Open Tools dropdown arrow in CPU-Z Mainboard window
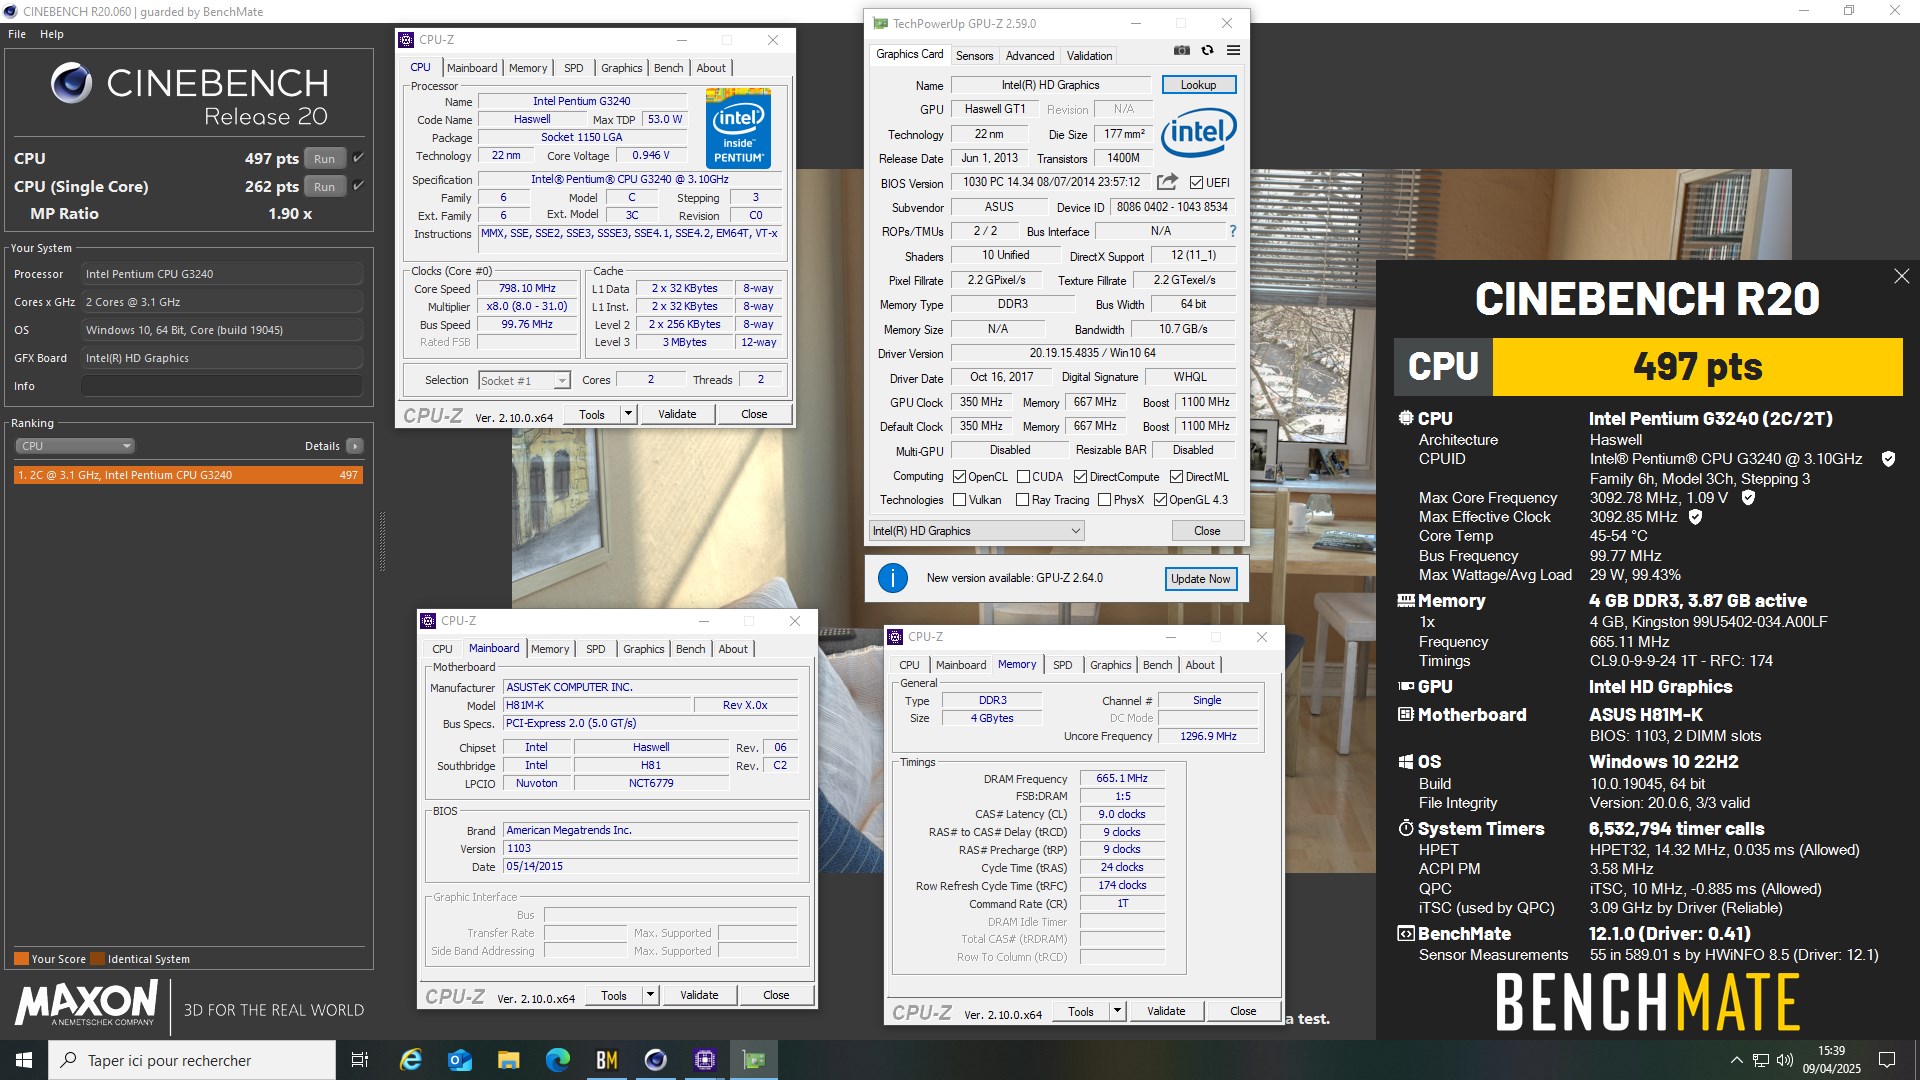 pos(650,995)
